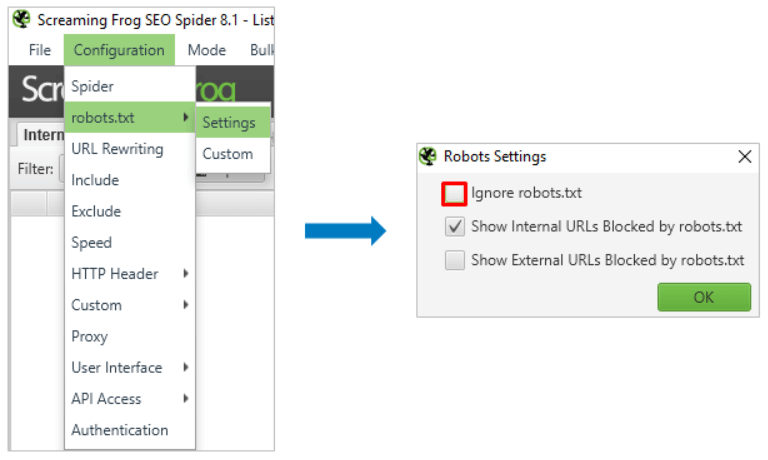The width and height of the screenshot is (768, 460).
Task: Expand the Custom submenu arrow in Configuration menu
Action: pos(186,305)
